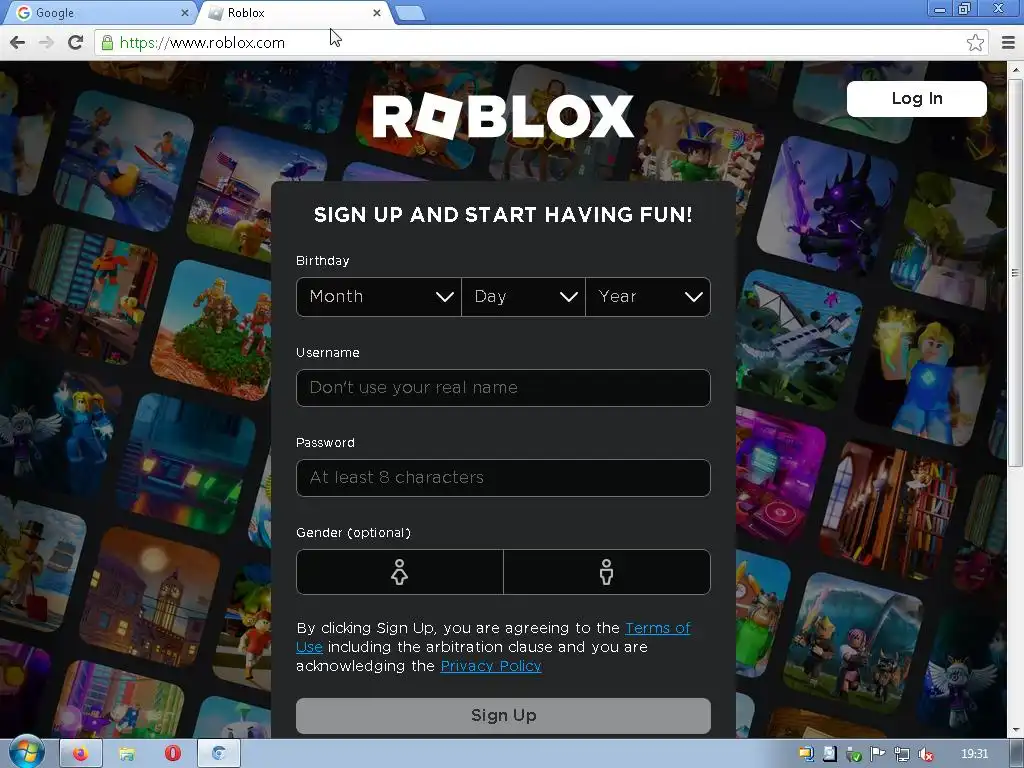Image resolution: width=1024 pixels, height=768 pixels.
Task: Click the page scrollbar thumb
Action: [1015, 271]
